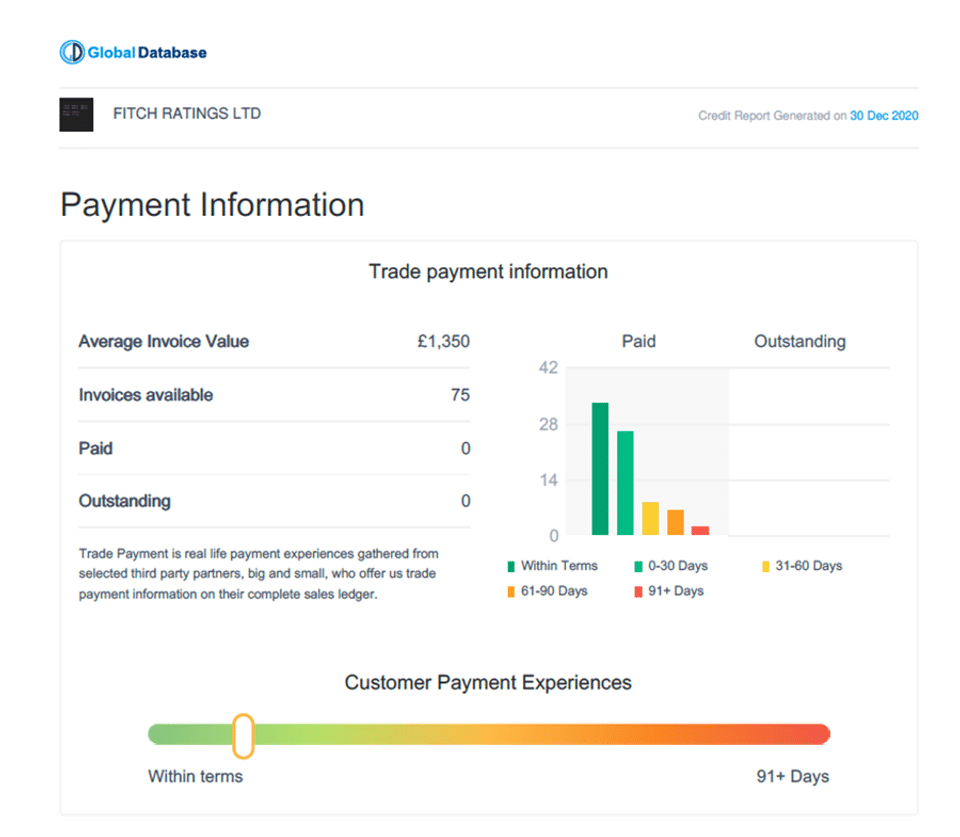
Task: Toggle the 91+ Days legend marker
Action: pyautogui.click(x=638, y=592)
